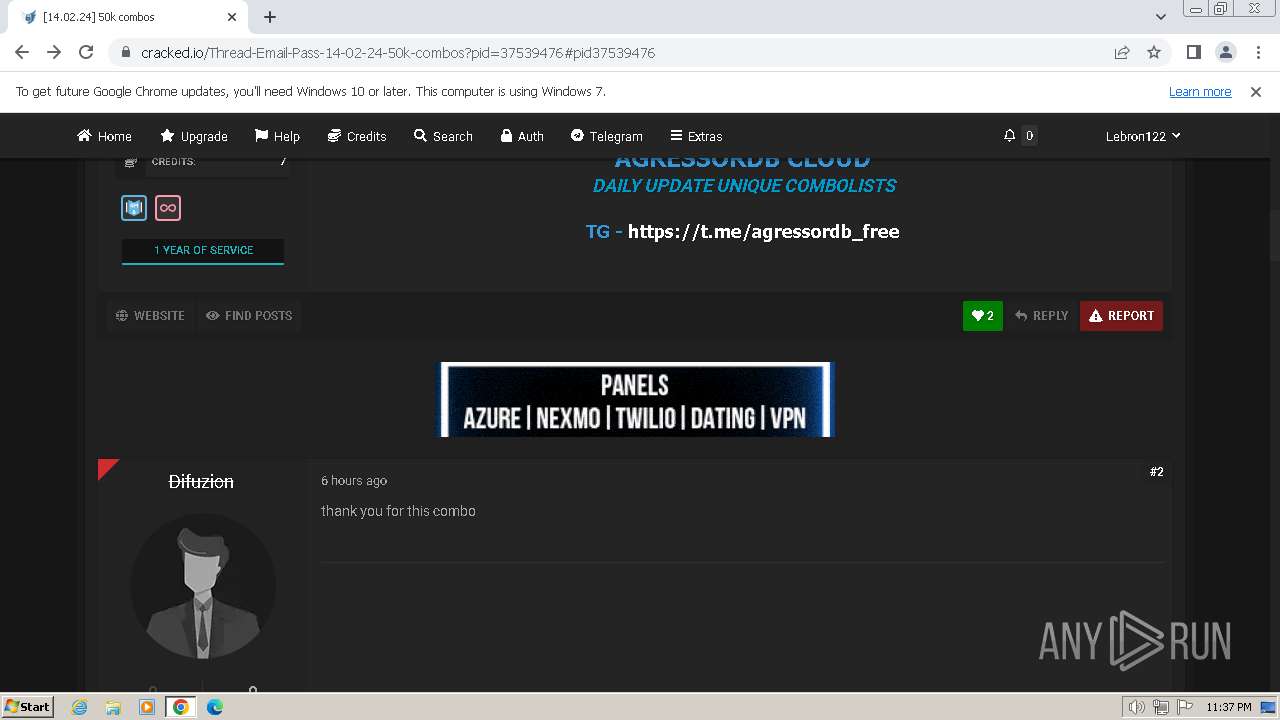Bookmark this page with the star icon
1280x720 pixels.
1154,52
